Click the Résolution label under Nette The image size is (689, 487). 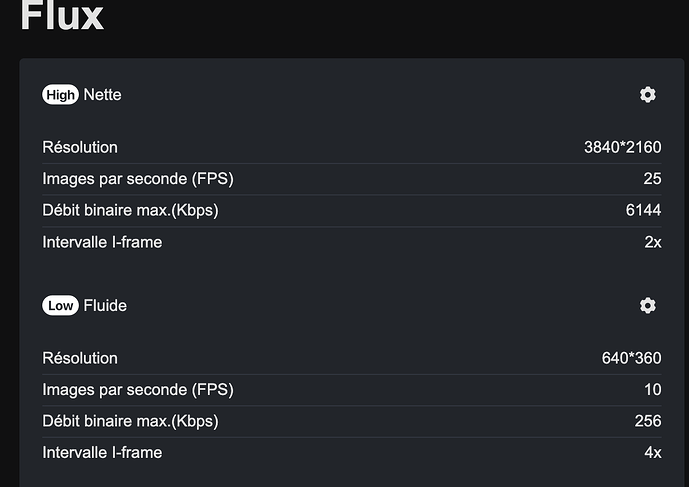(80, 148)
